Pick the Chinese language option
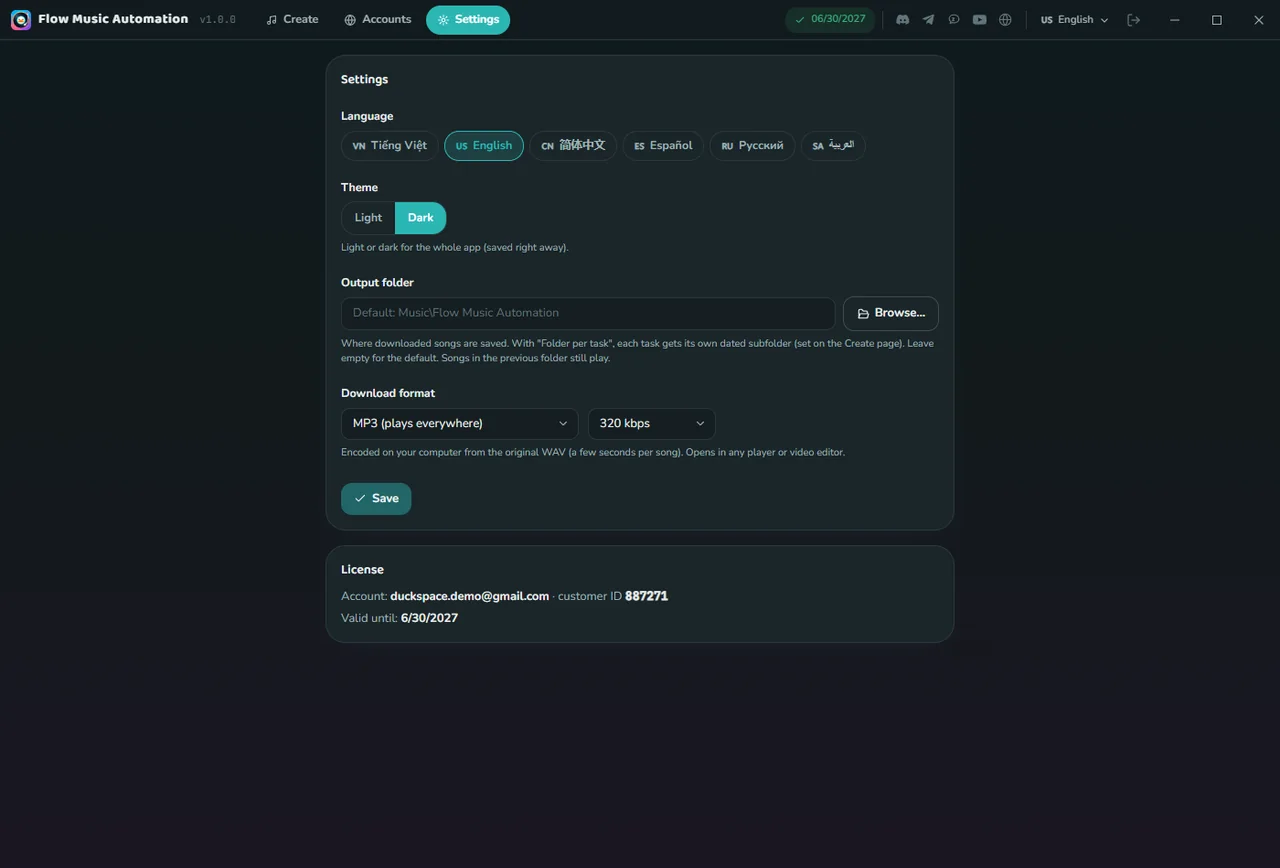Image resolution: width=1280 pixels, height=868 pixels. pyautogui.click(x=573, y=146)
